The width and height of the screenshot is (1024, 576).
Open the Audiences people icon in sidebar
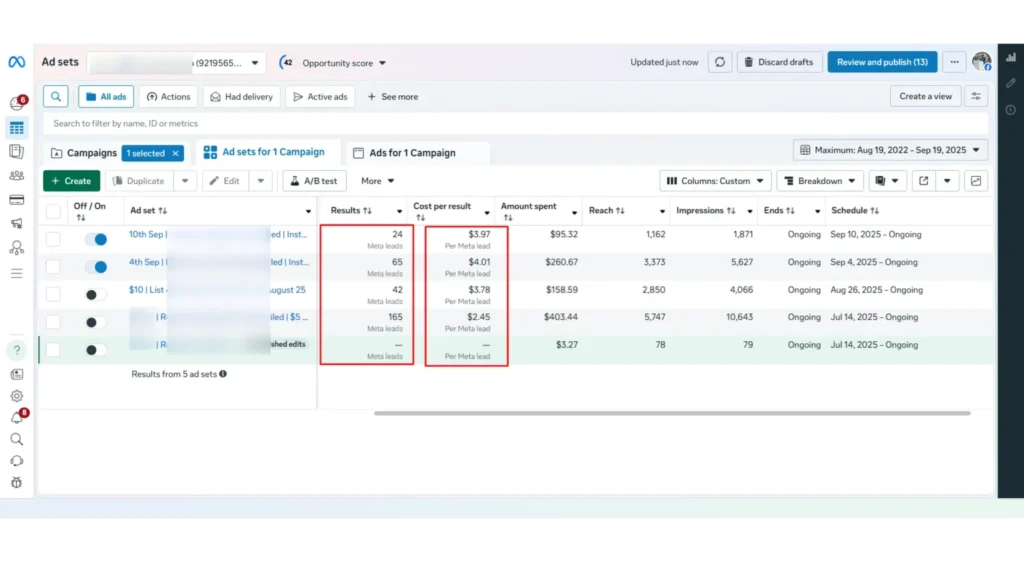click(x=17, y=176)
